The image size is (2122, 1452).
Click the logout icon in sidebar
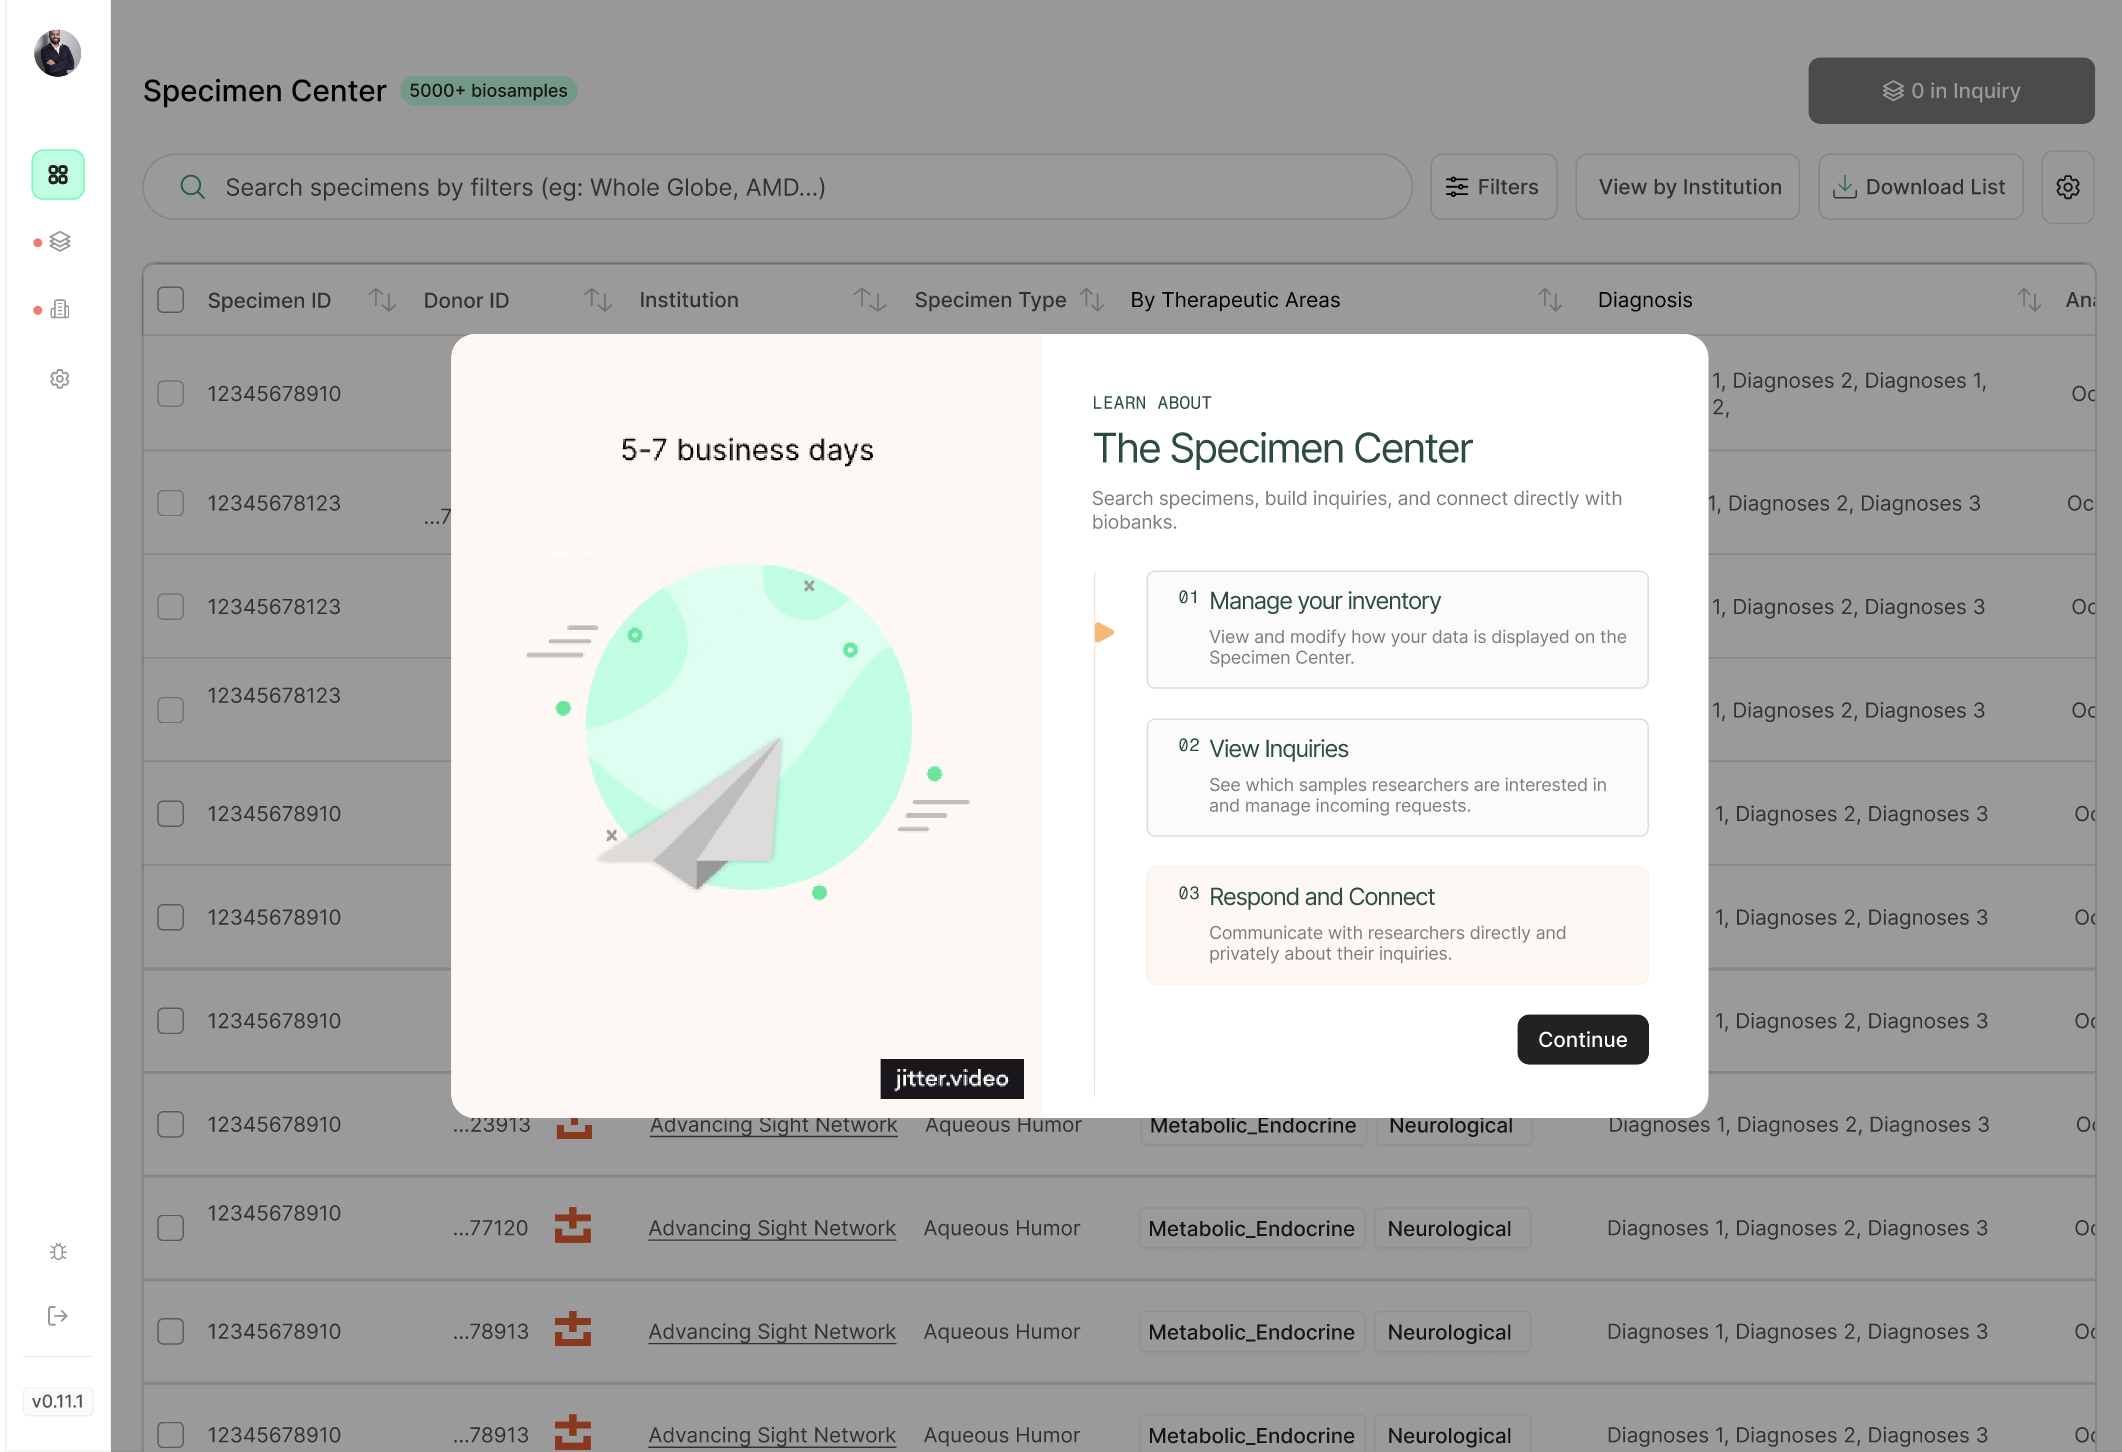(x=58, y=1316)
